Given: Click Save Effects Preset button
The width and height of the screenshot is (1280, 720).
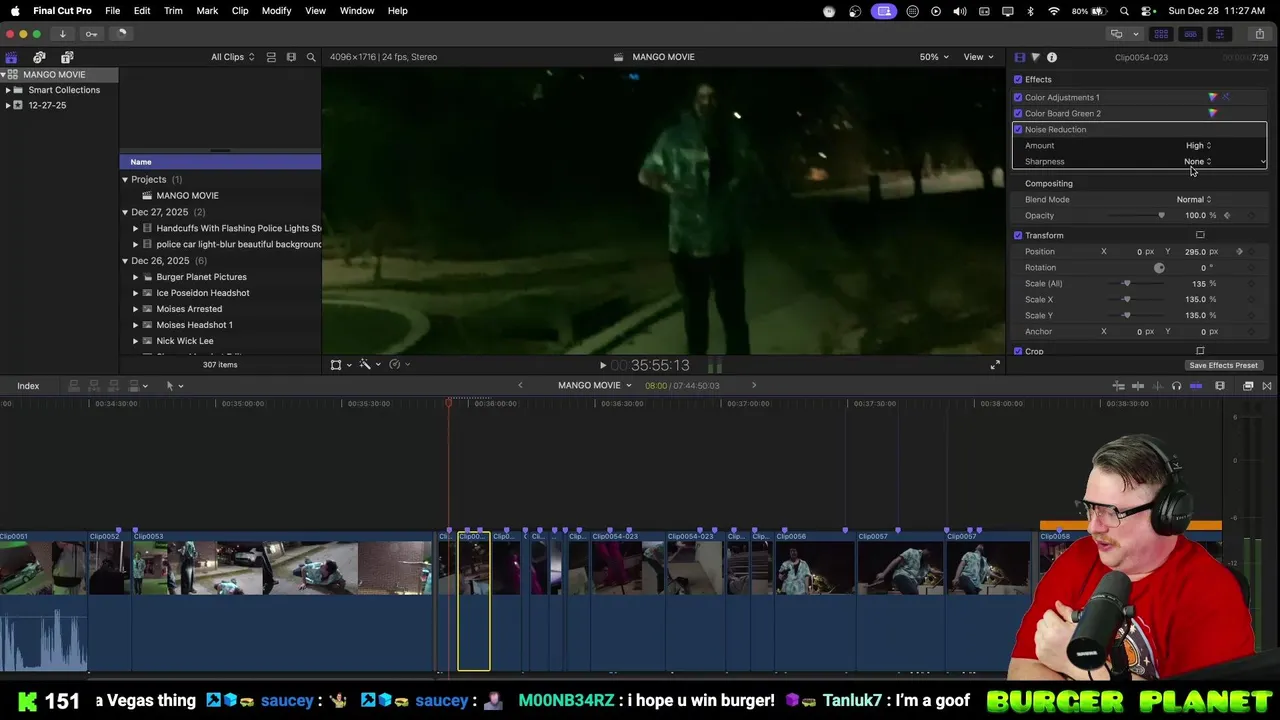Looking at the screenshot, I should [x=1223, y=365].
